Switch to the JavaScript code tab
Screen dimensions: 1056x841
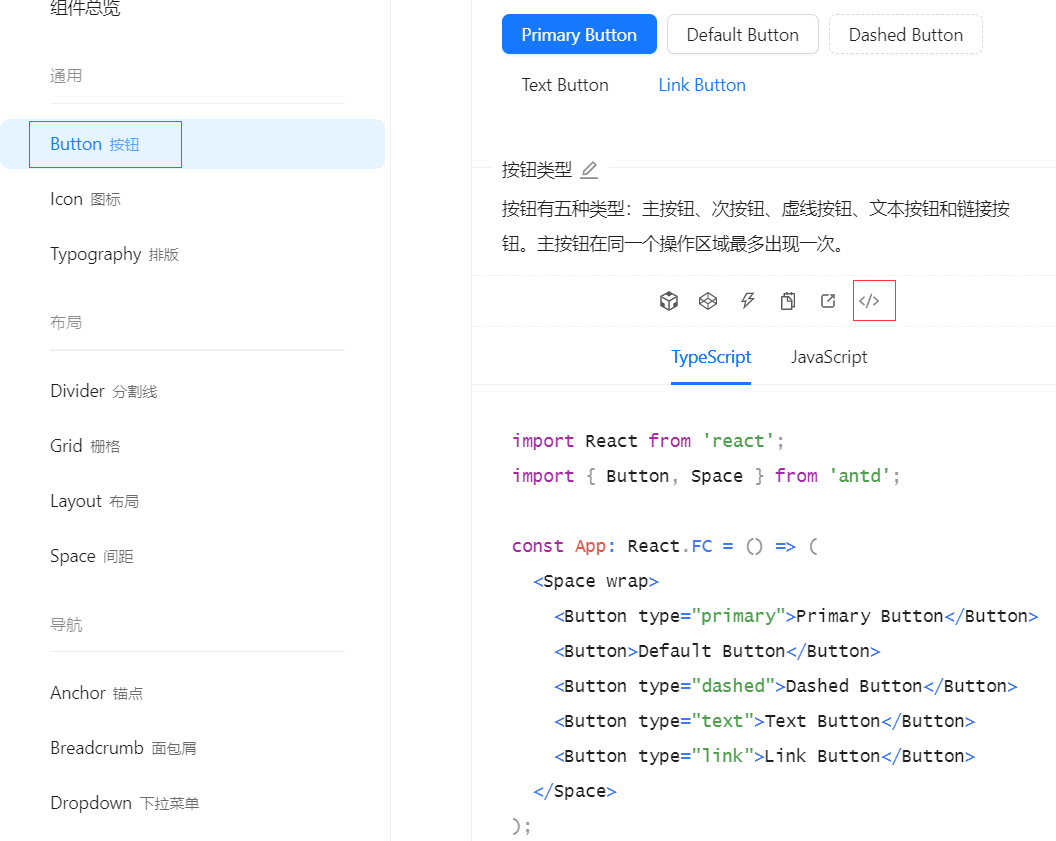[x=829, y=356]
